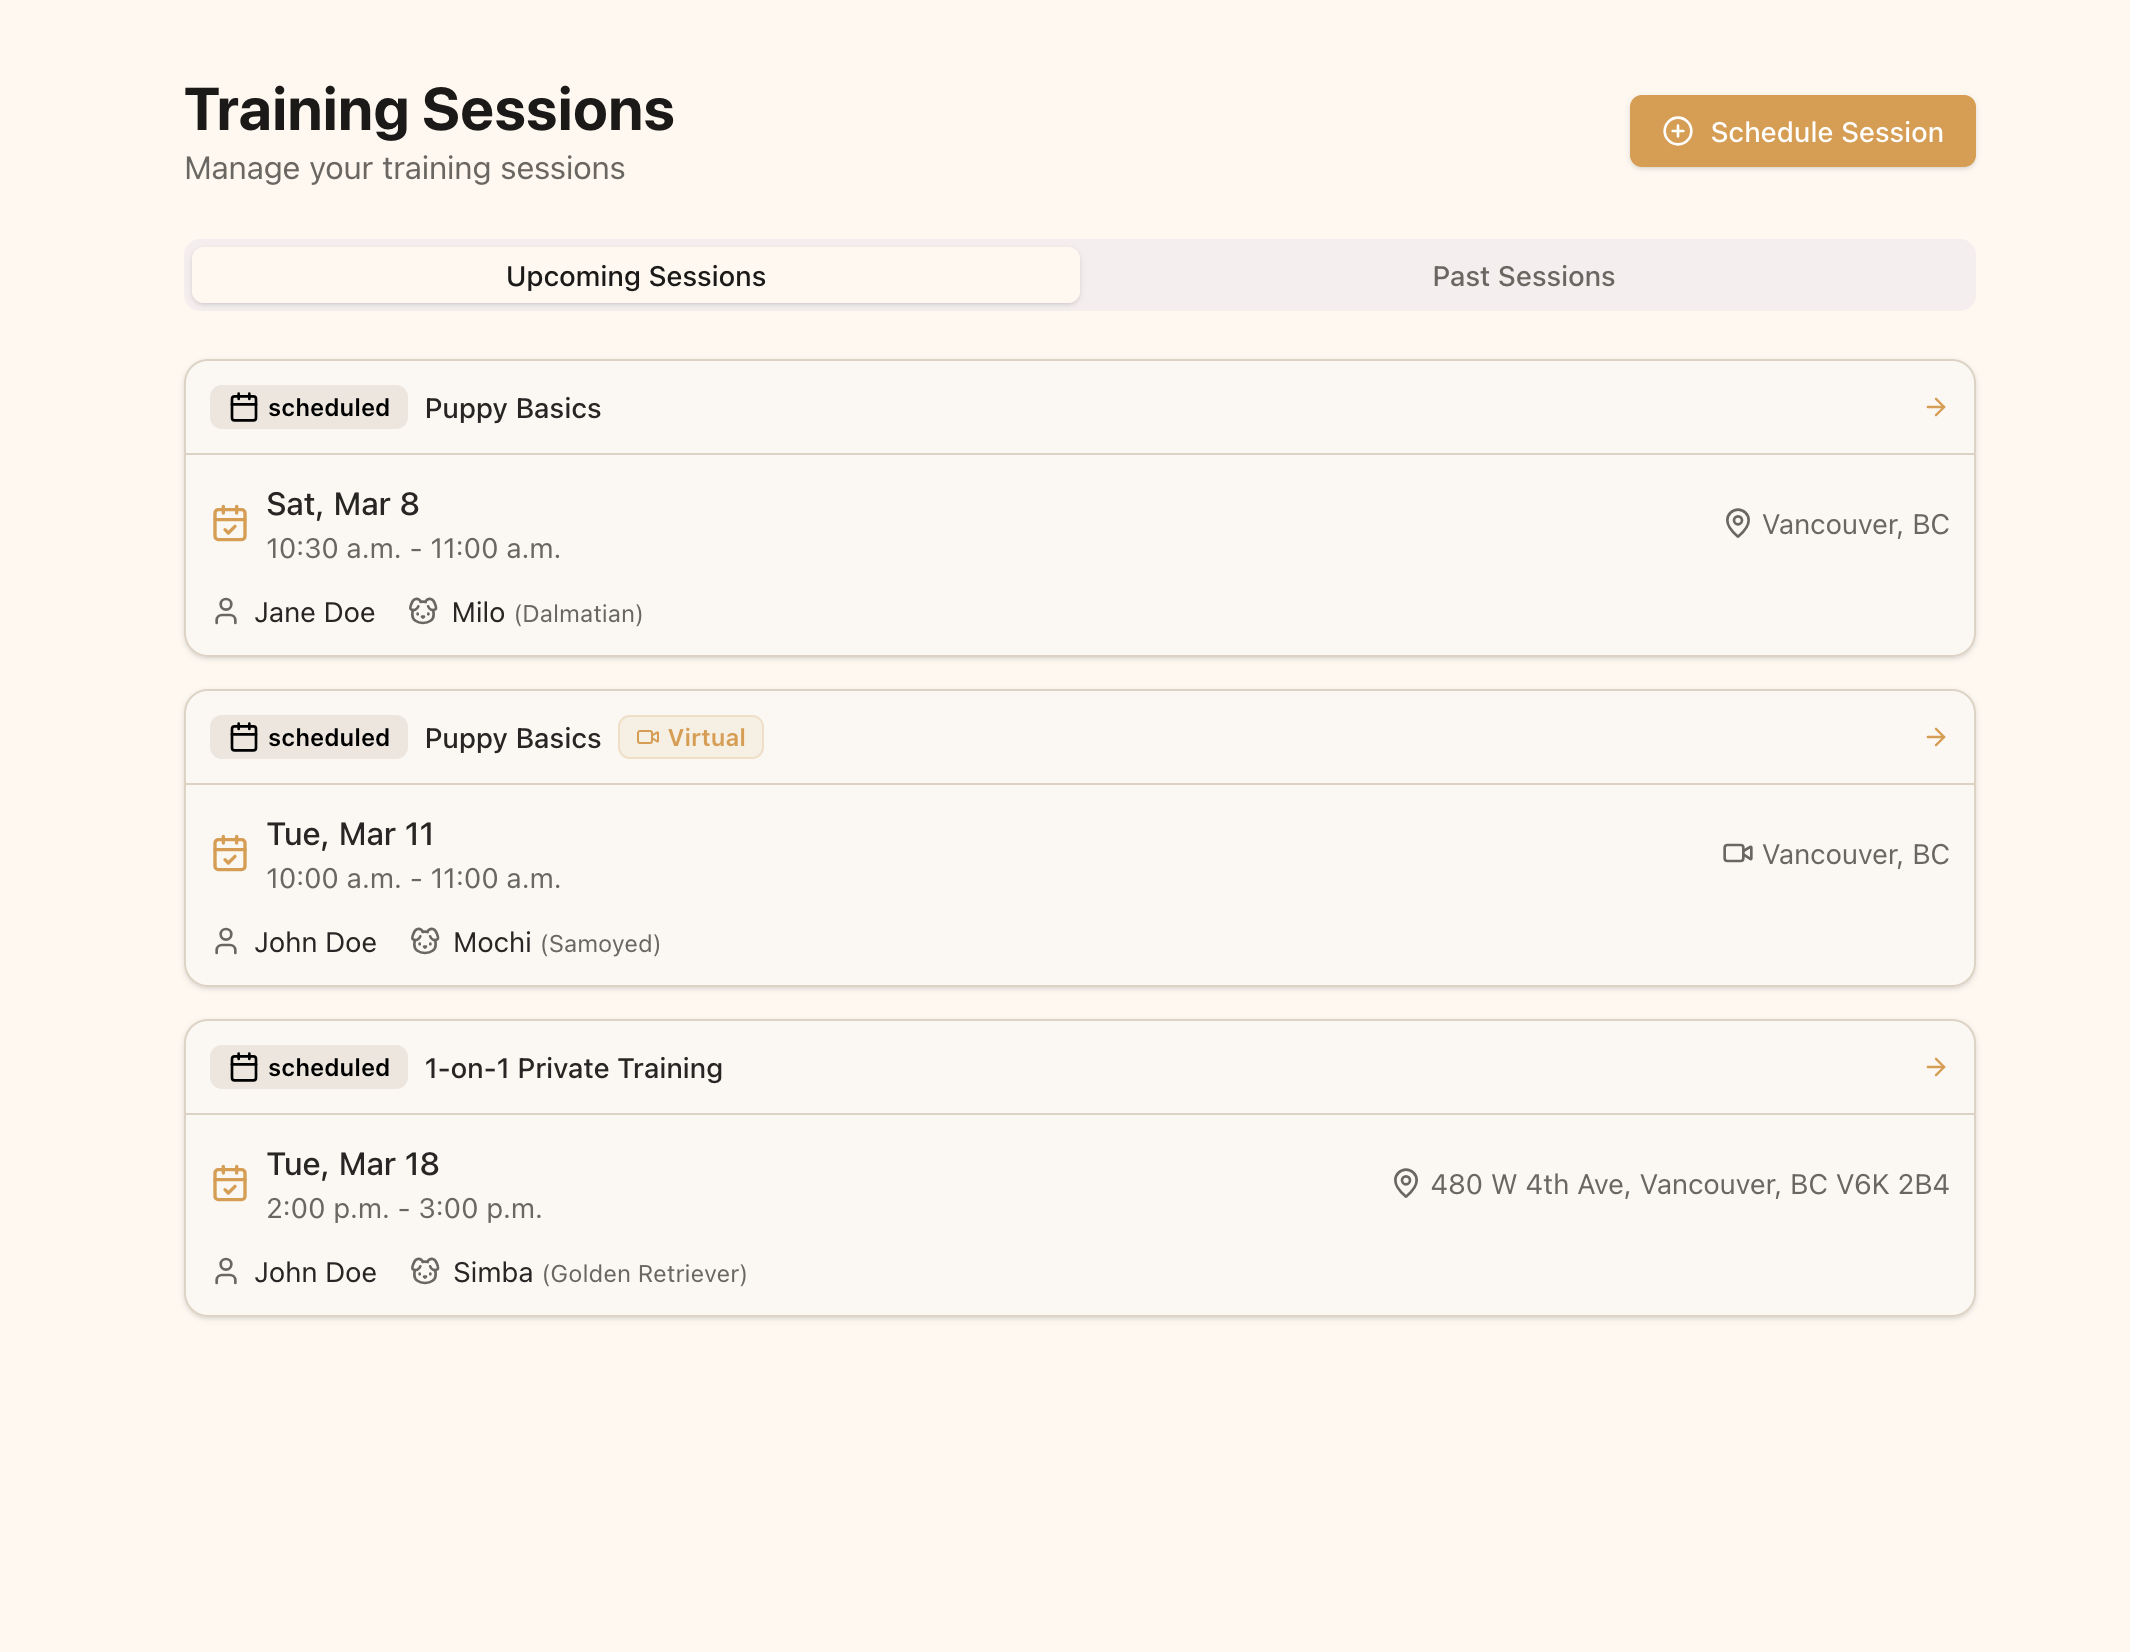Click the dog icon beside Milo
Image resolution: width=2130 pixels, height=1652 pixels.
coord(424,611)
